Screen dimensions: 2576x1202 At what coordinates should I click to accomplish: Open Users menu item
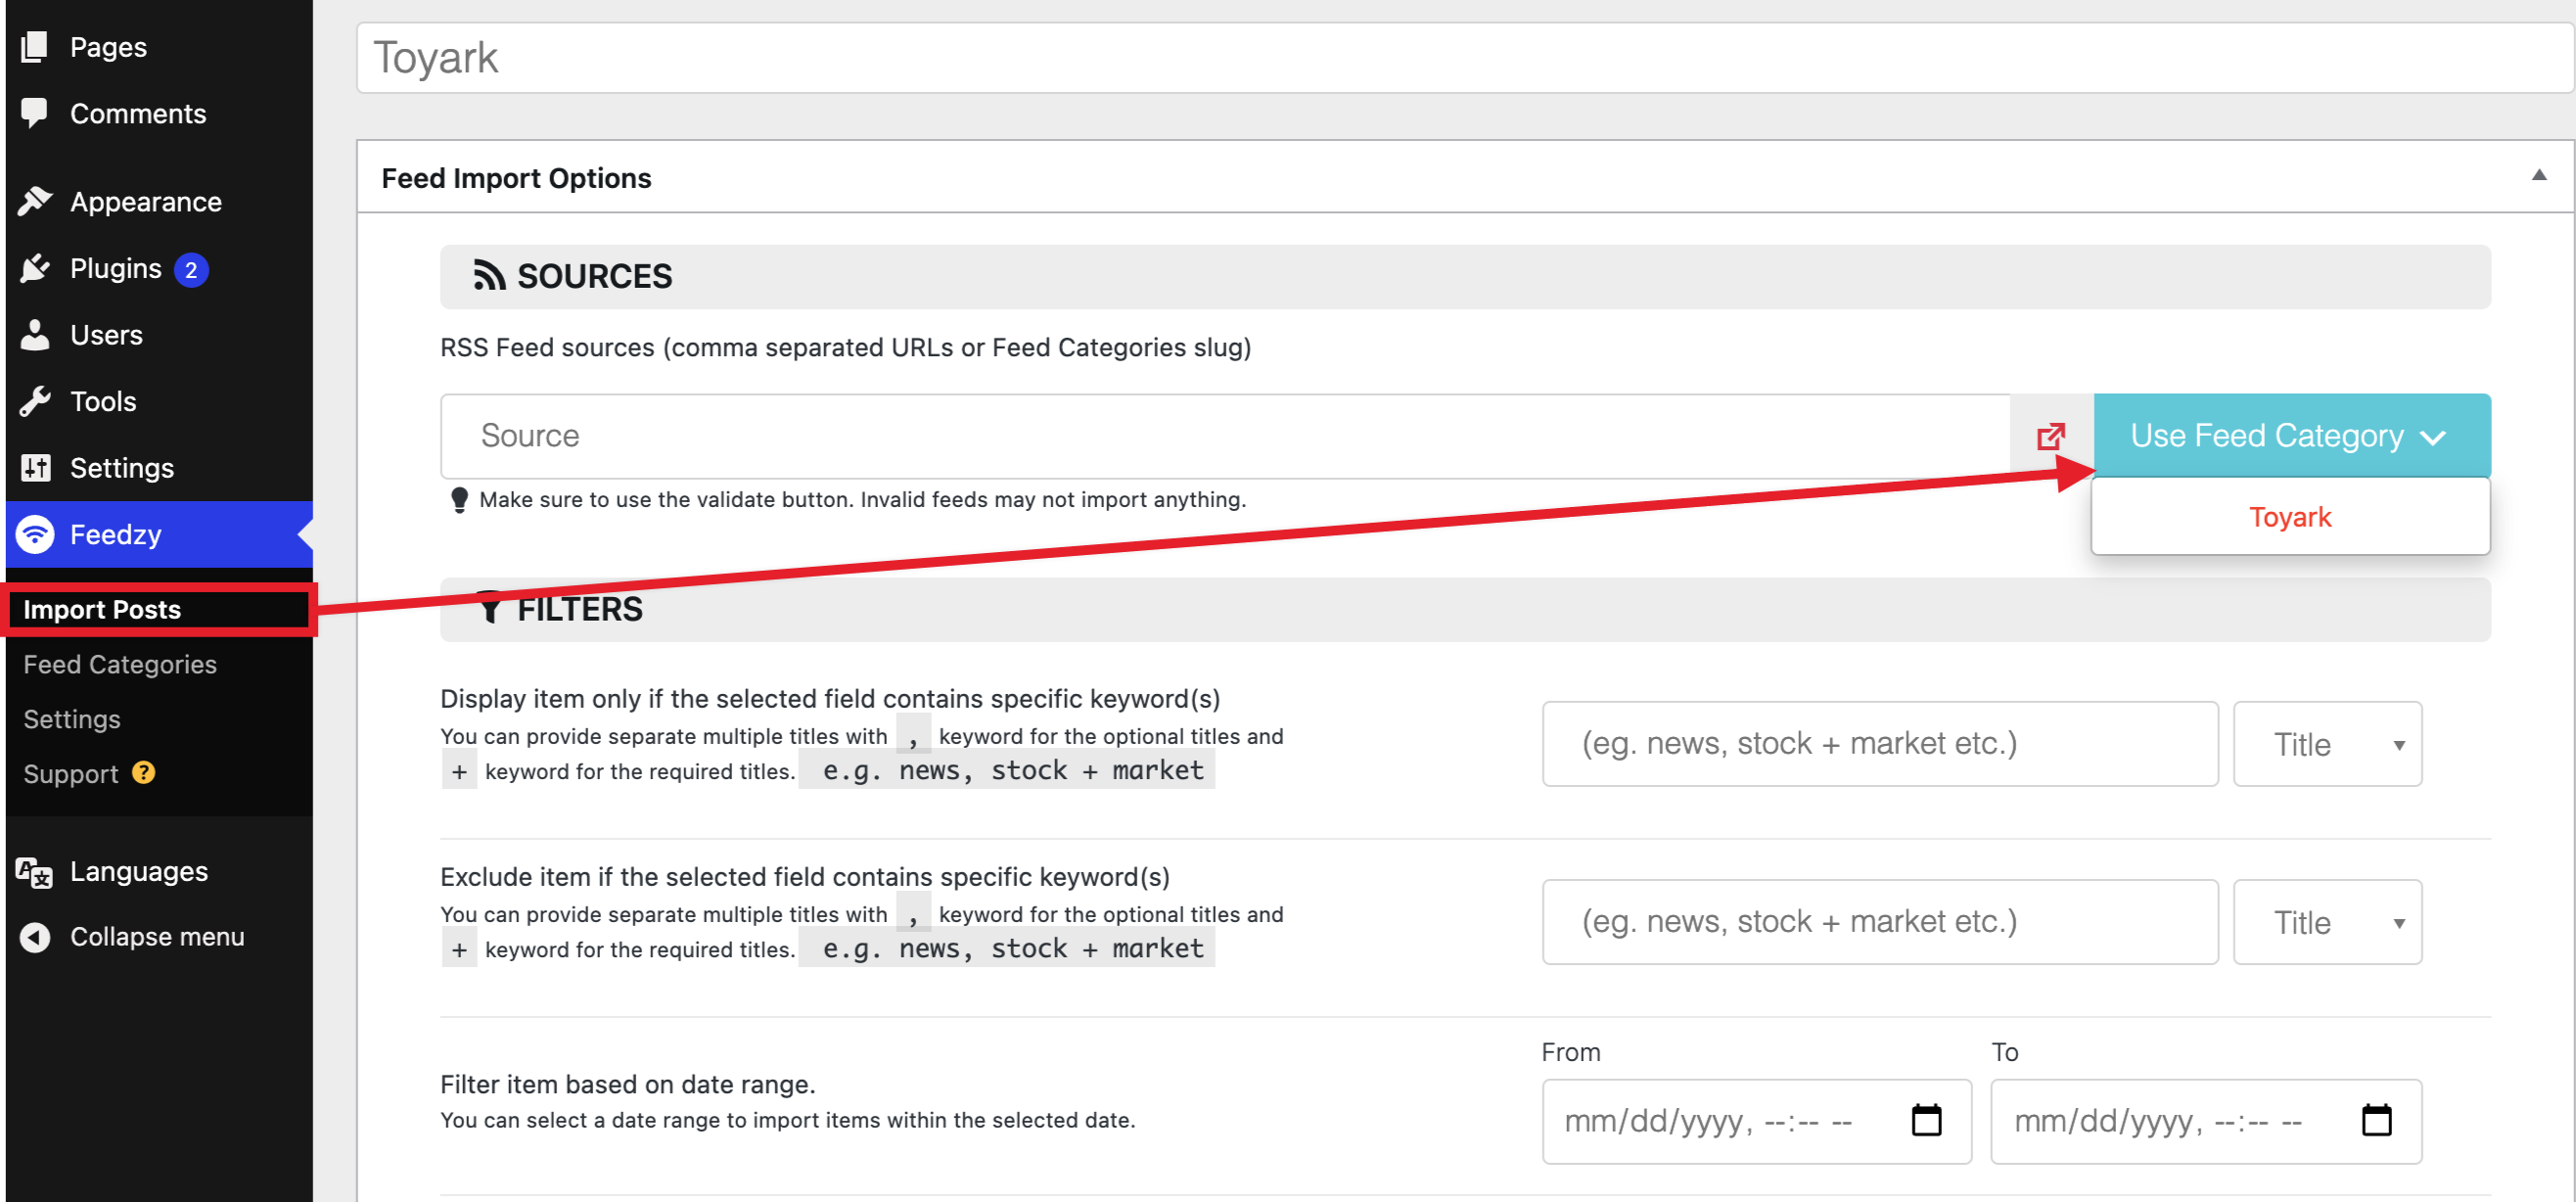[106, 335]
